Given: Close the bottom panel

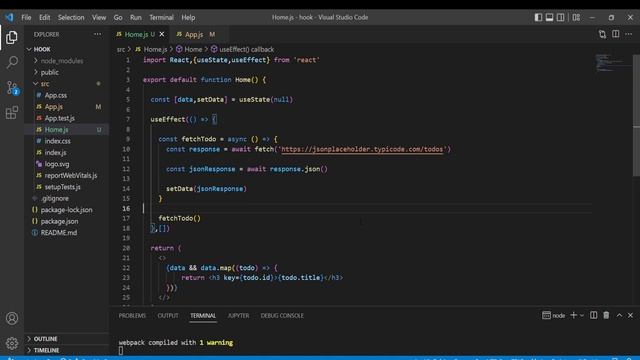Looking at the screenshot, I should [630, 315].
